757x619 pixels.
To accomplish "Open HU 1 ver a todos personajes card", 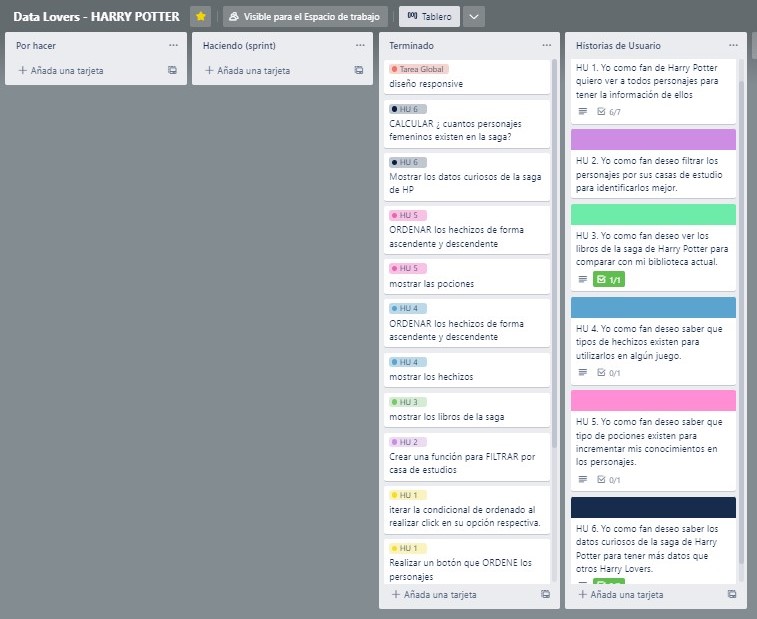I will tap(653, 91).
